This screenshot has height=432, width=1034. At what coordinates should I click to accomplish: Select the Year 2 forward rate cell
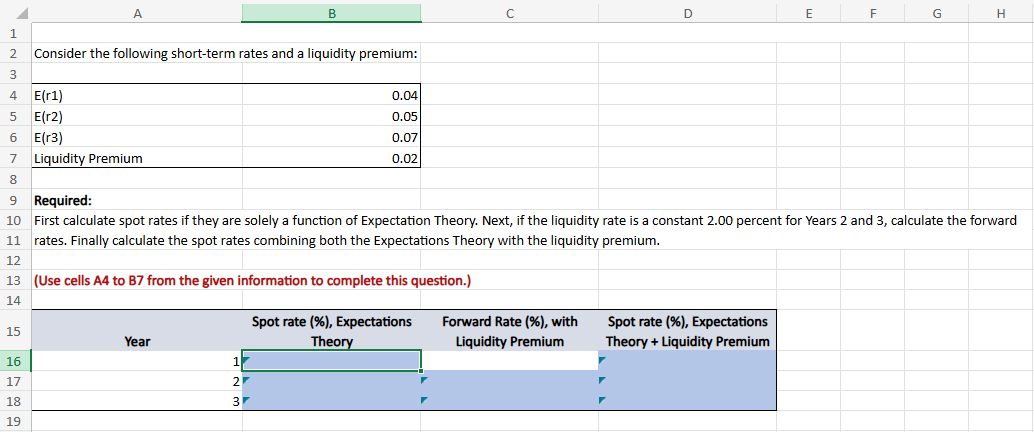coord(509,381)
